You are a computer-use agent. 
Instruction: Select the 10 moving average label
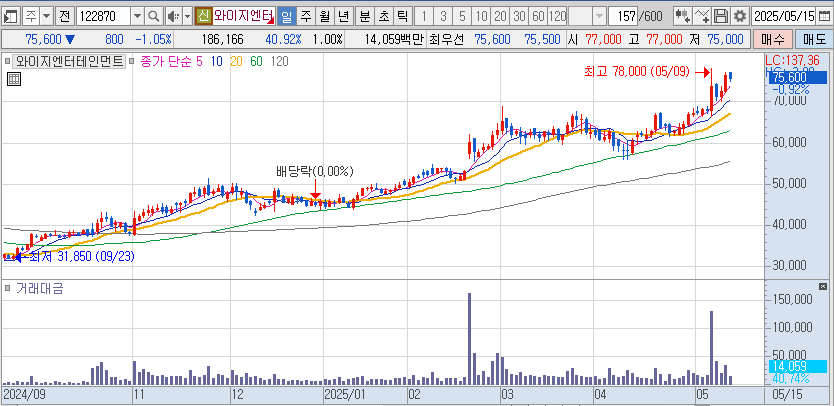tap(216, 62)
